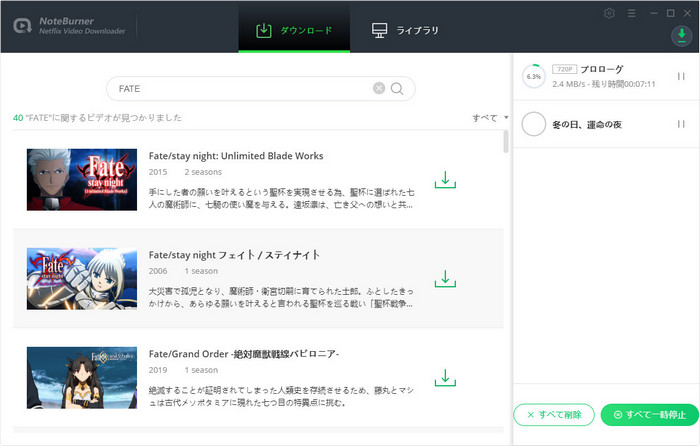Image resolution: width=700 pixels, height=446 pixels.
Task: Switch to the ライブラリ tab
Action: [x=405, y=30]
